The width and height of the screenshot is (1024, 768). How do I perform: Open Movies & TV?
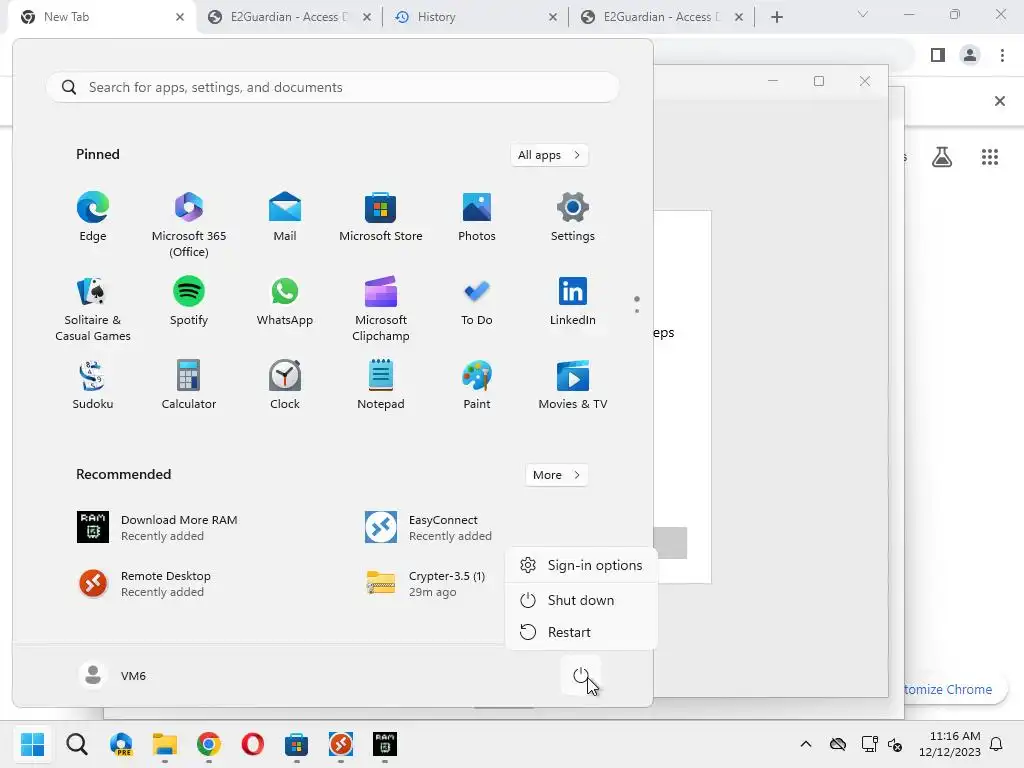coord(573,385)
